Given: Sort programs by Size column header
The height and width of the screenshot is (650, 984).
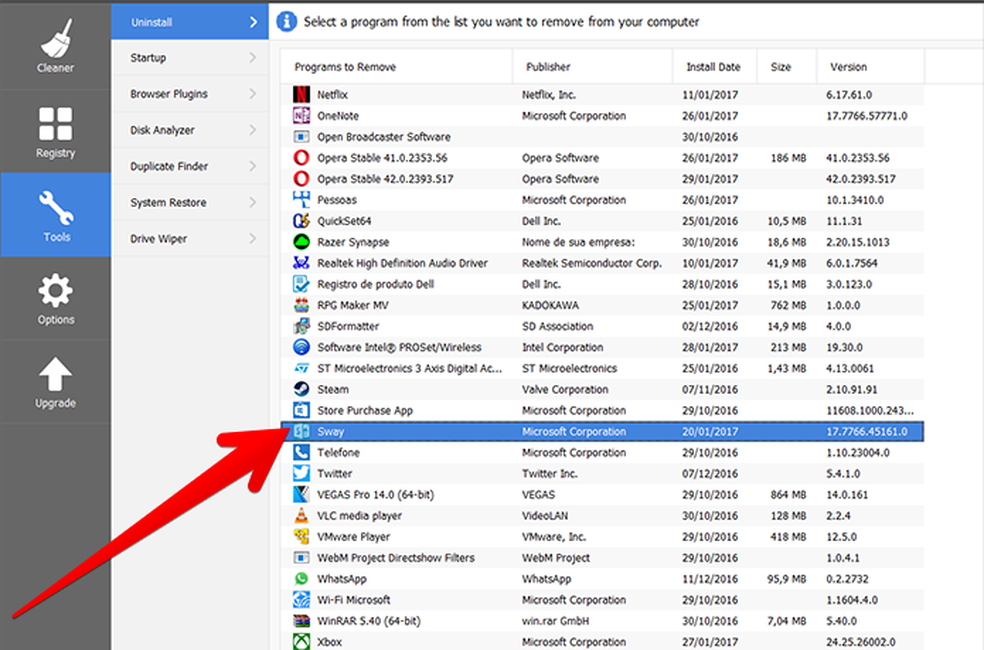Looking at the screenshot, I should (x=780, y=67).
